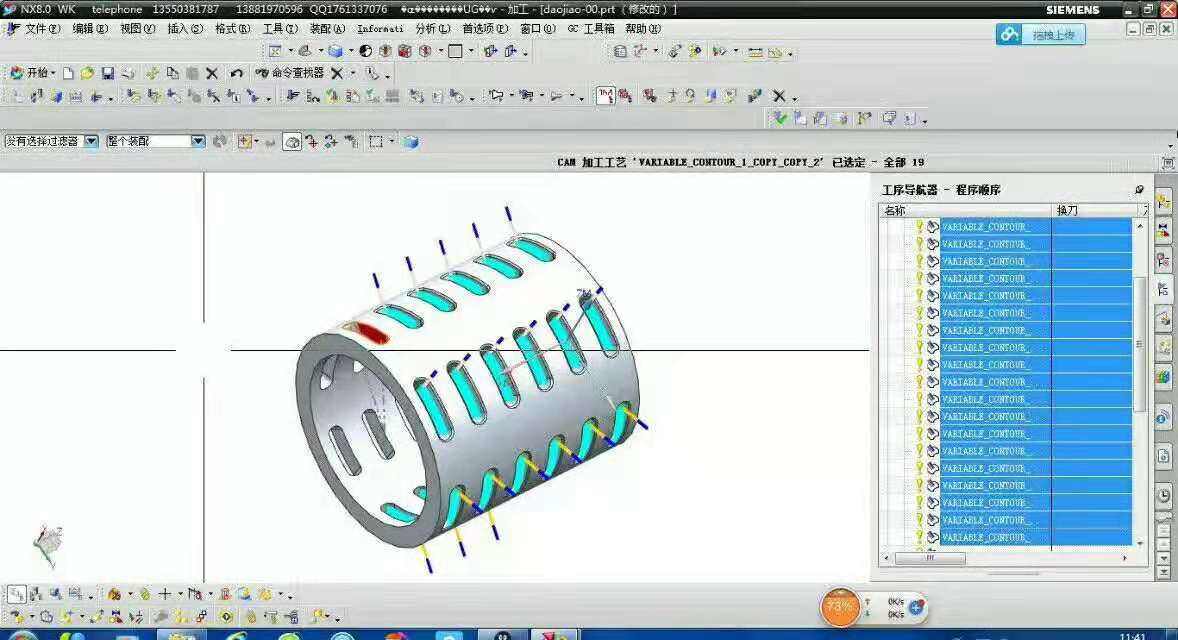
Task: Click the blue cube icon in selection bar
Action: pyautogui.click(x=410, y=142)
